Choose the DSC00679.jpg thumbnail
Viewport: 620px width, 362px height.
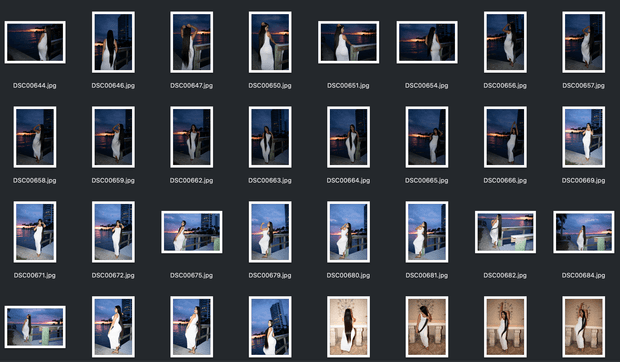pyautogui.click(x=270, y=232)
